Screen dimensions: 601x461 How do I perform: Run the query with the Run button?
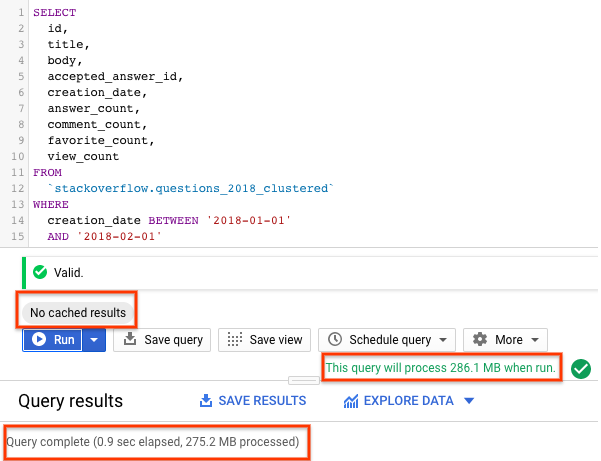coord(53,339)
